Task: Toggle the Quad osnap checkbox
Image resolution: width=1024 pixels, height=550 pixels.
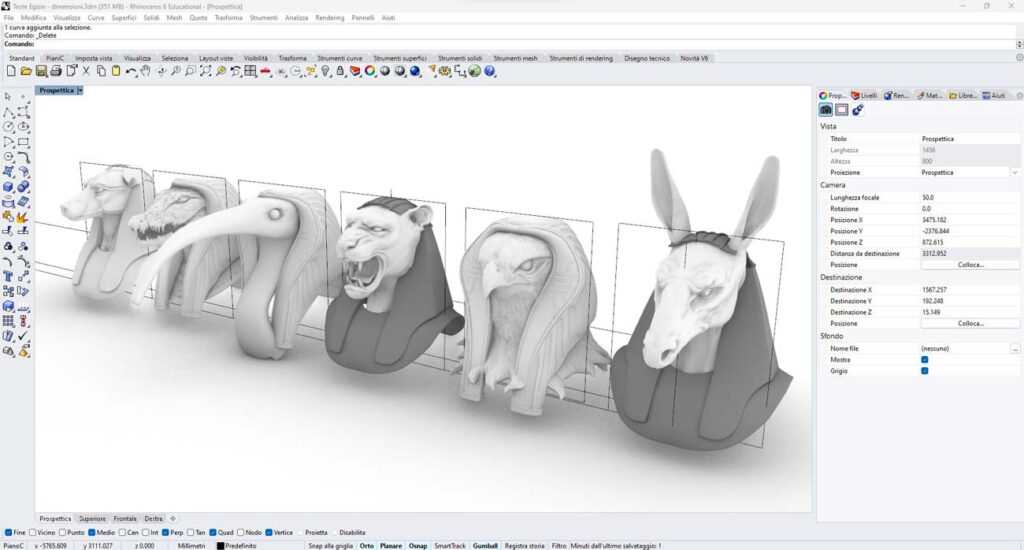Action: [213, 532]
